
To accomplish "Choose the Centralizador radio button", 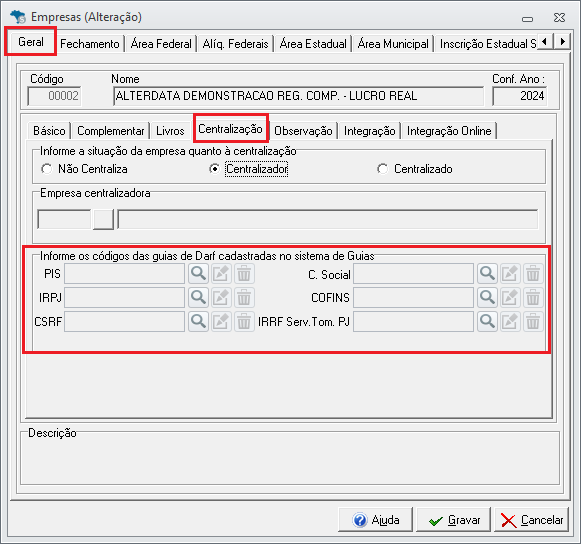I will pyautogui.click(x=214, y=169).
